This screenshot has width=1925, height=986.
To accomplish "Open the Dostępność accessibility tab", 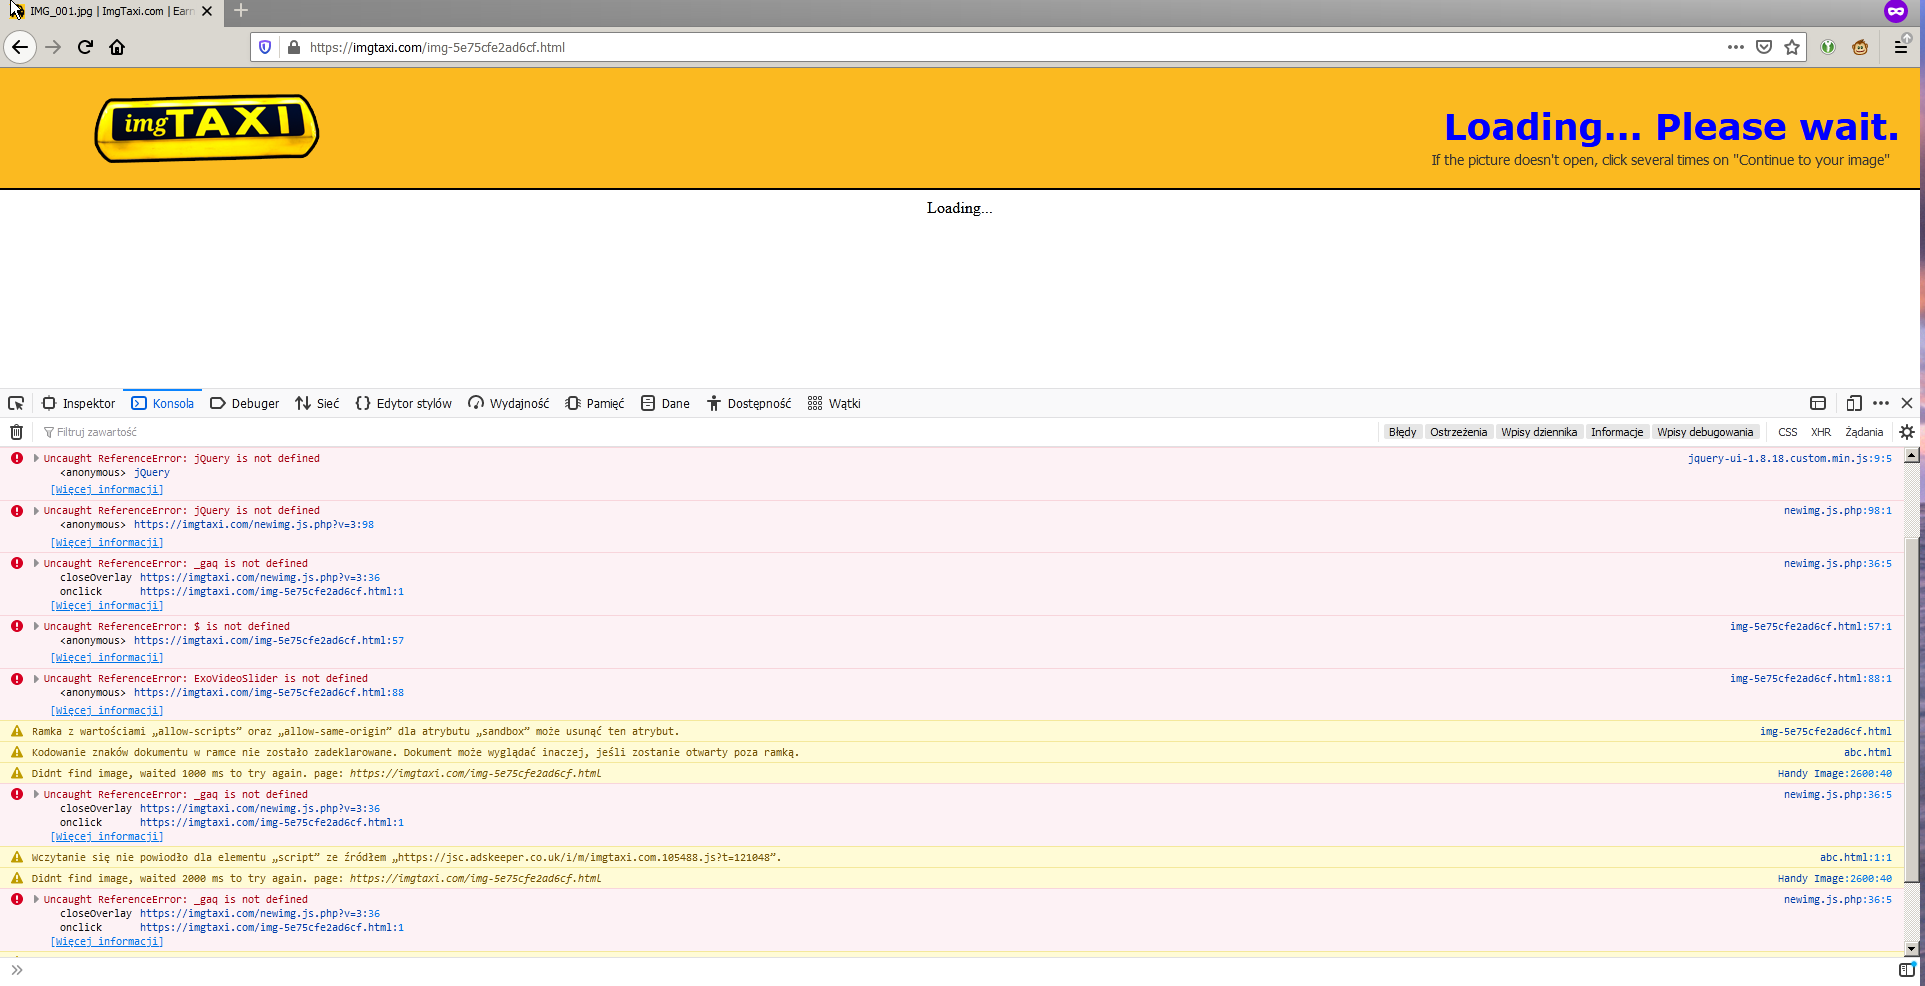I will click(x=749, y=403).
